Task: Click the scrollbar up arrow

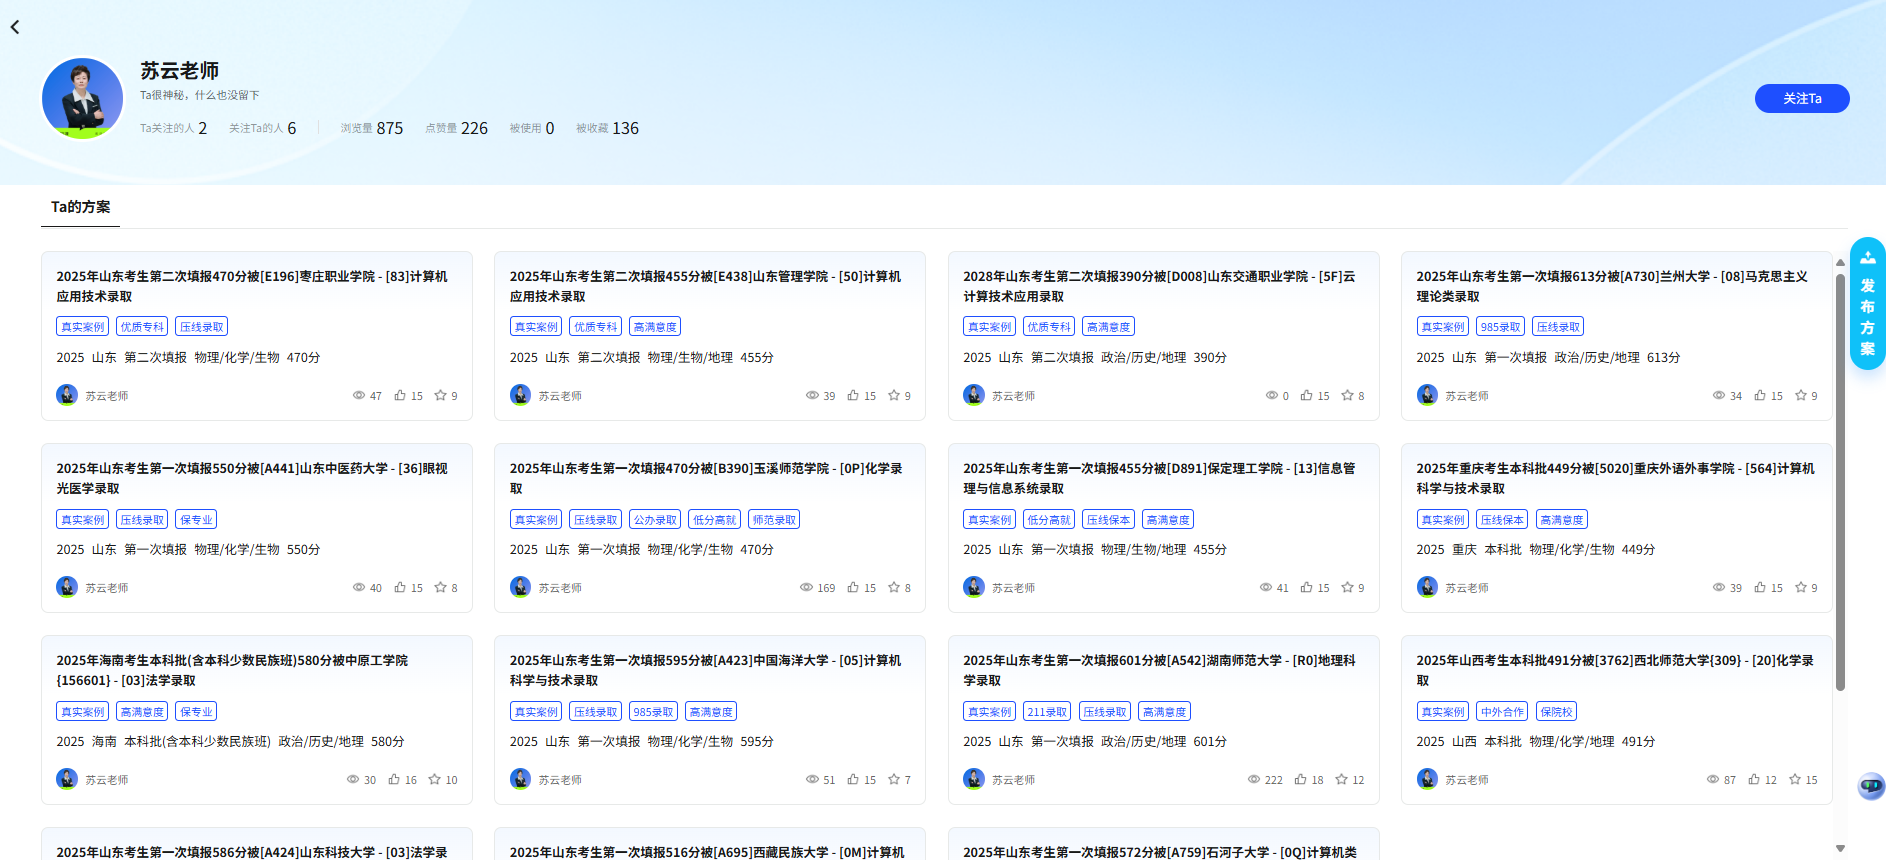Action: coord(1840,263)
